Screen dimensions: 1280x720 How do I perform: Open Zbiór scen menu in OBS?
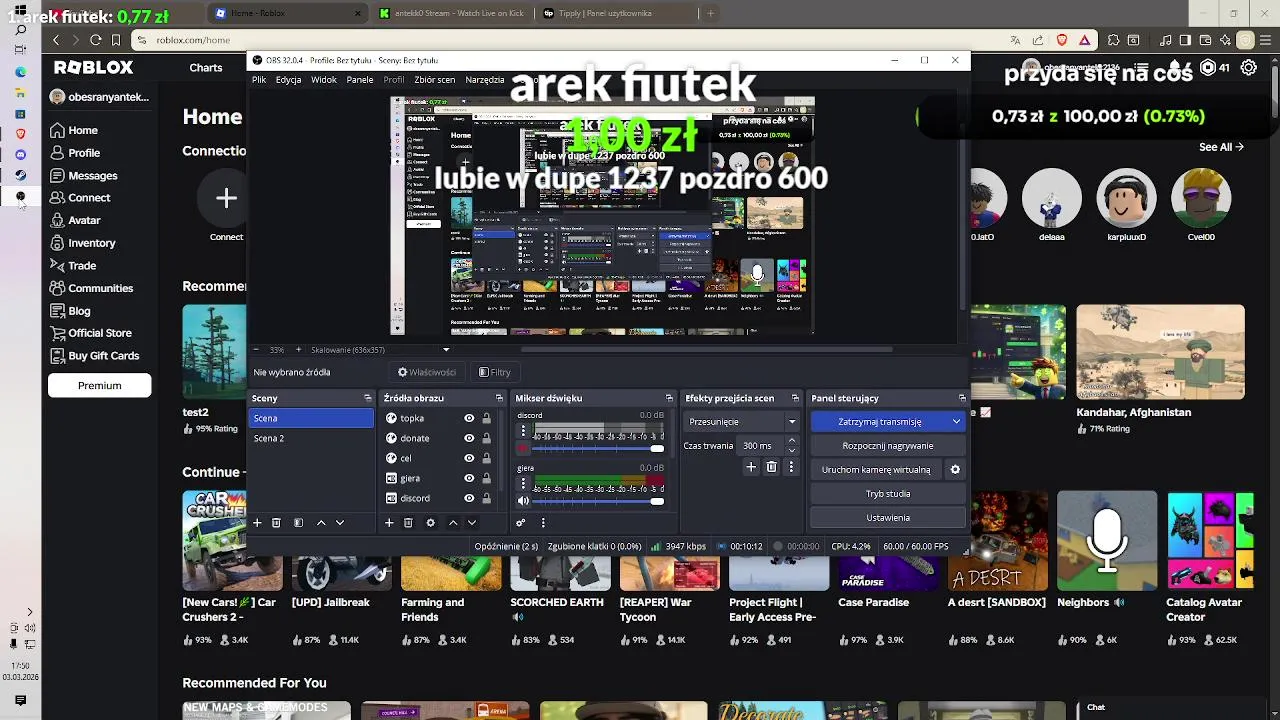[x=434, y=80]
